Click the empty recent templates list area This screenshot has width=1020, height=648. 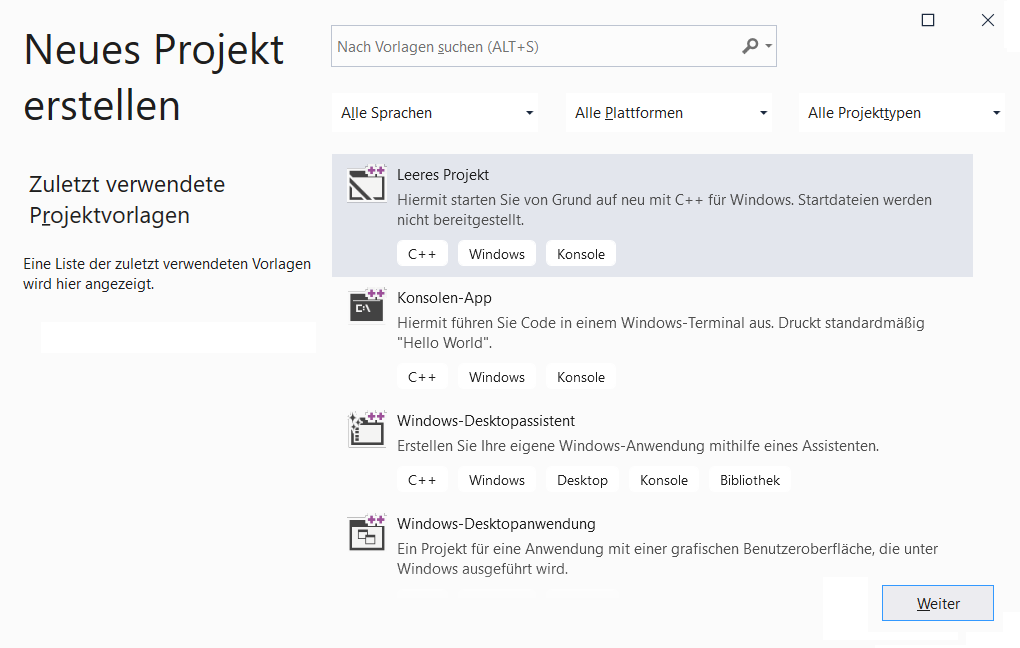(177, 337)
